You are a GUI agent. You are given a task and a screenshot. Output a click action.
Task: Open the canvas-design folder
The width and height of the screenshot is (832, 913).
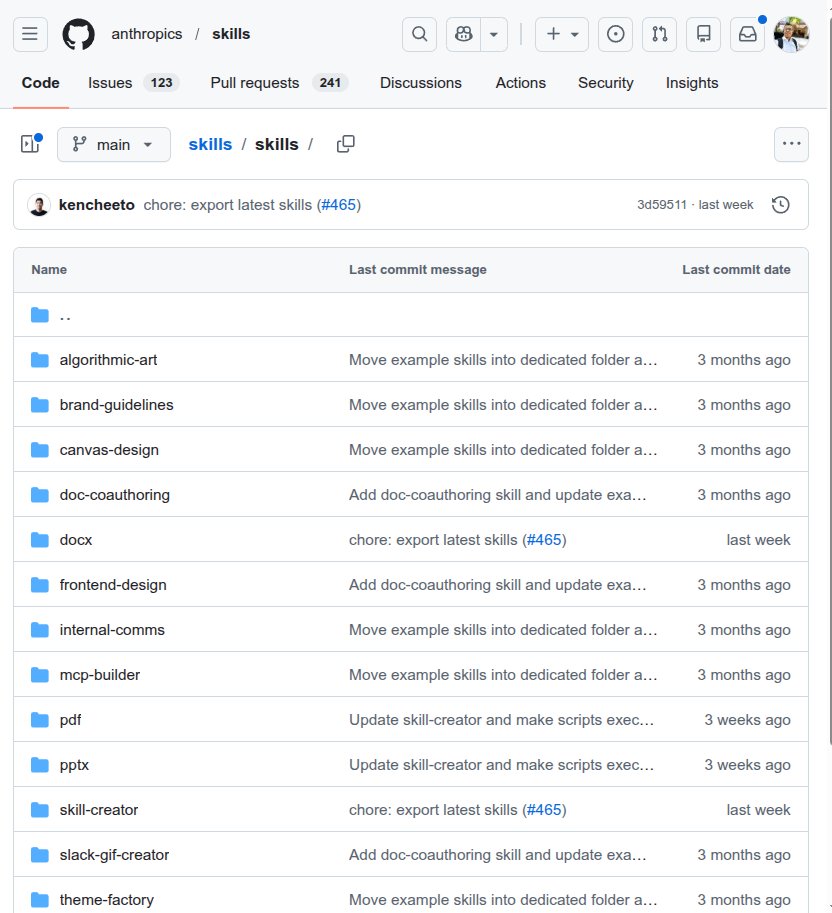pos(109,450)
